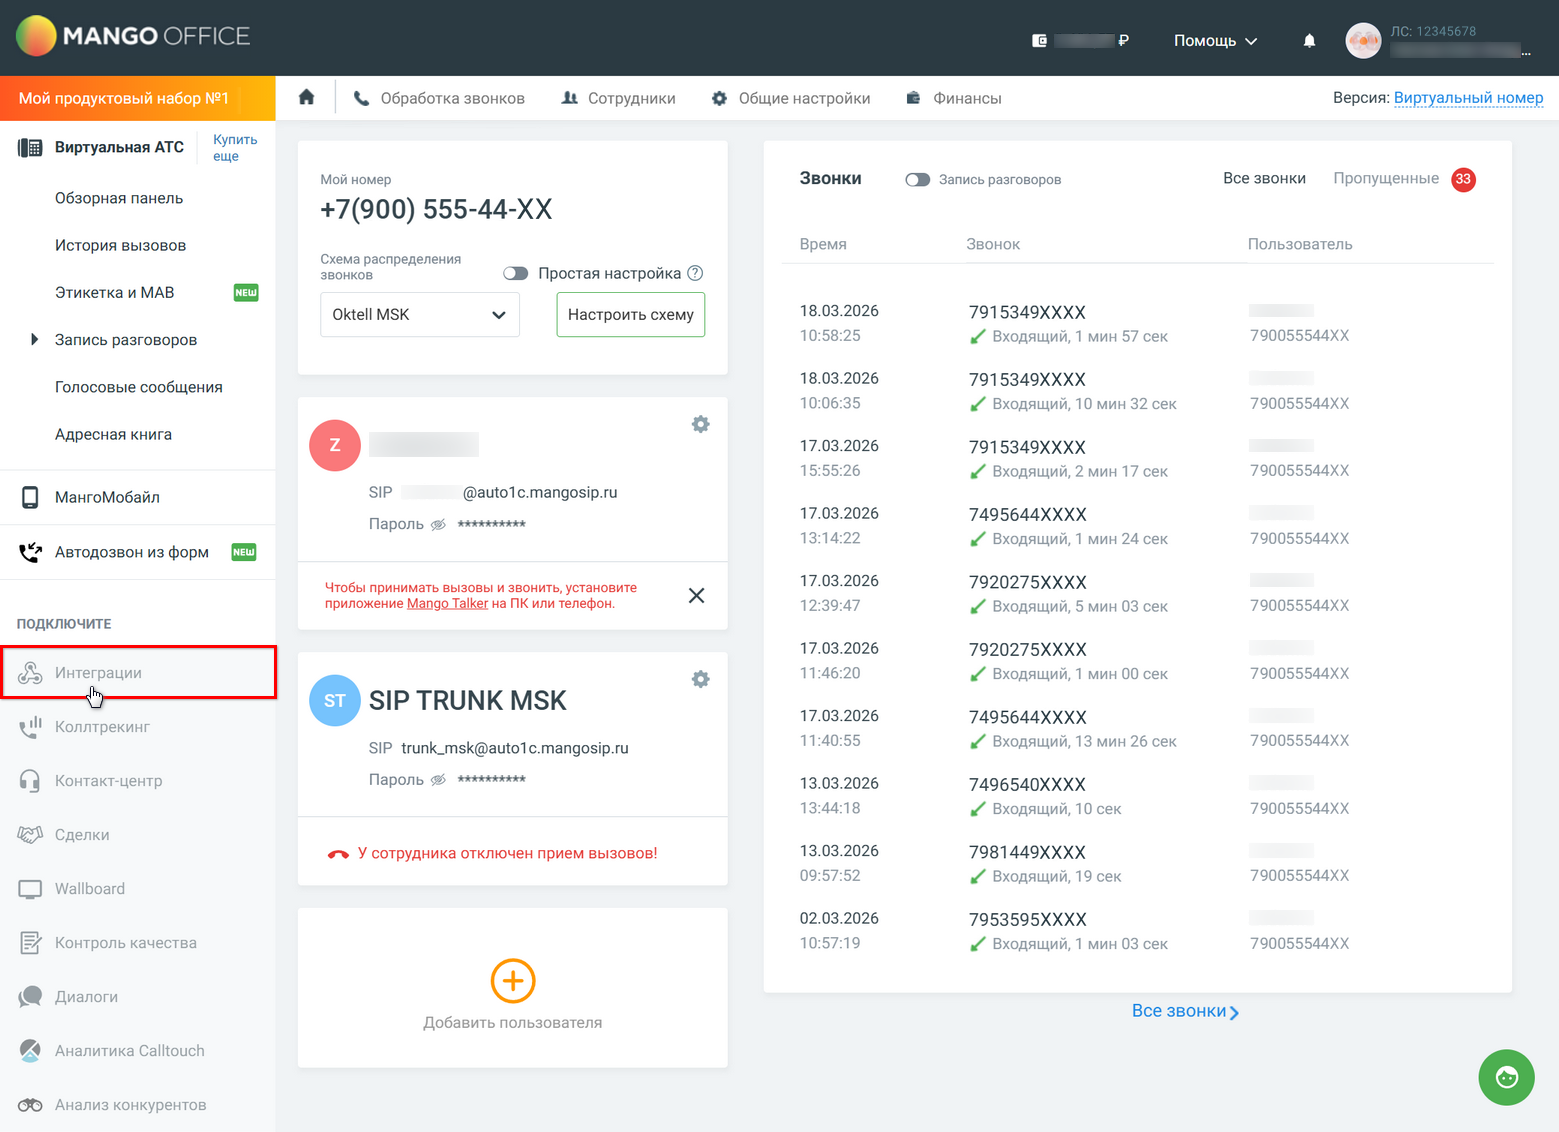1559x1132 pixels.
Task: Select Аналитика Calltouch in sidebar
Action: point(129,1050)
